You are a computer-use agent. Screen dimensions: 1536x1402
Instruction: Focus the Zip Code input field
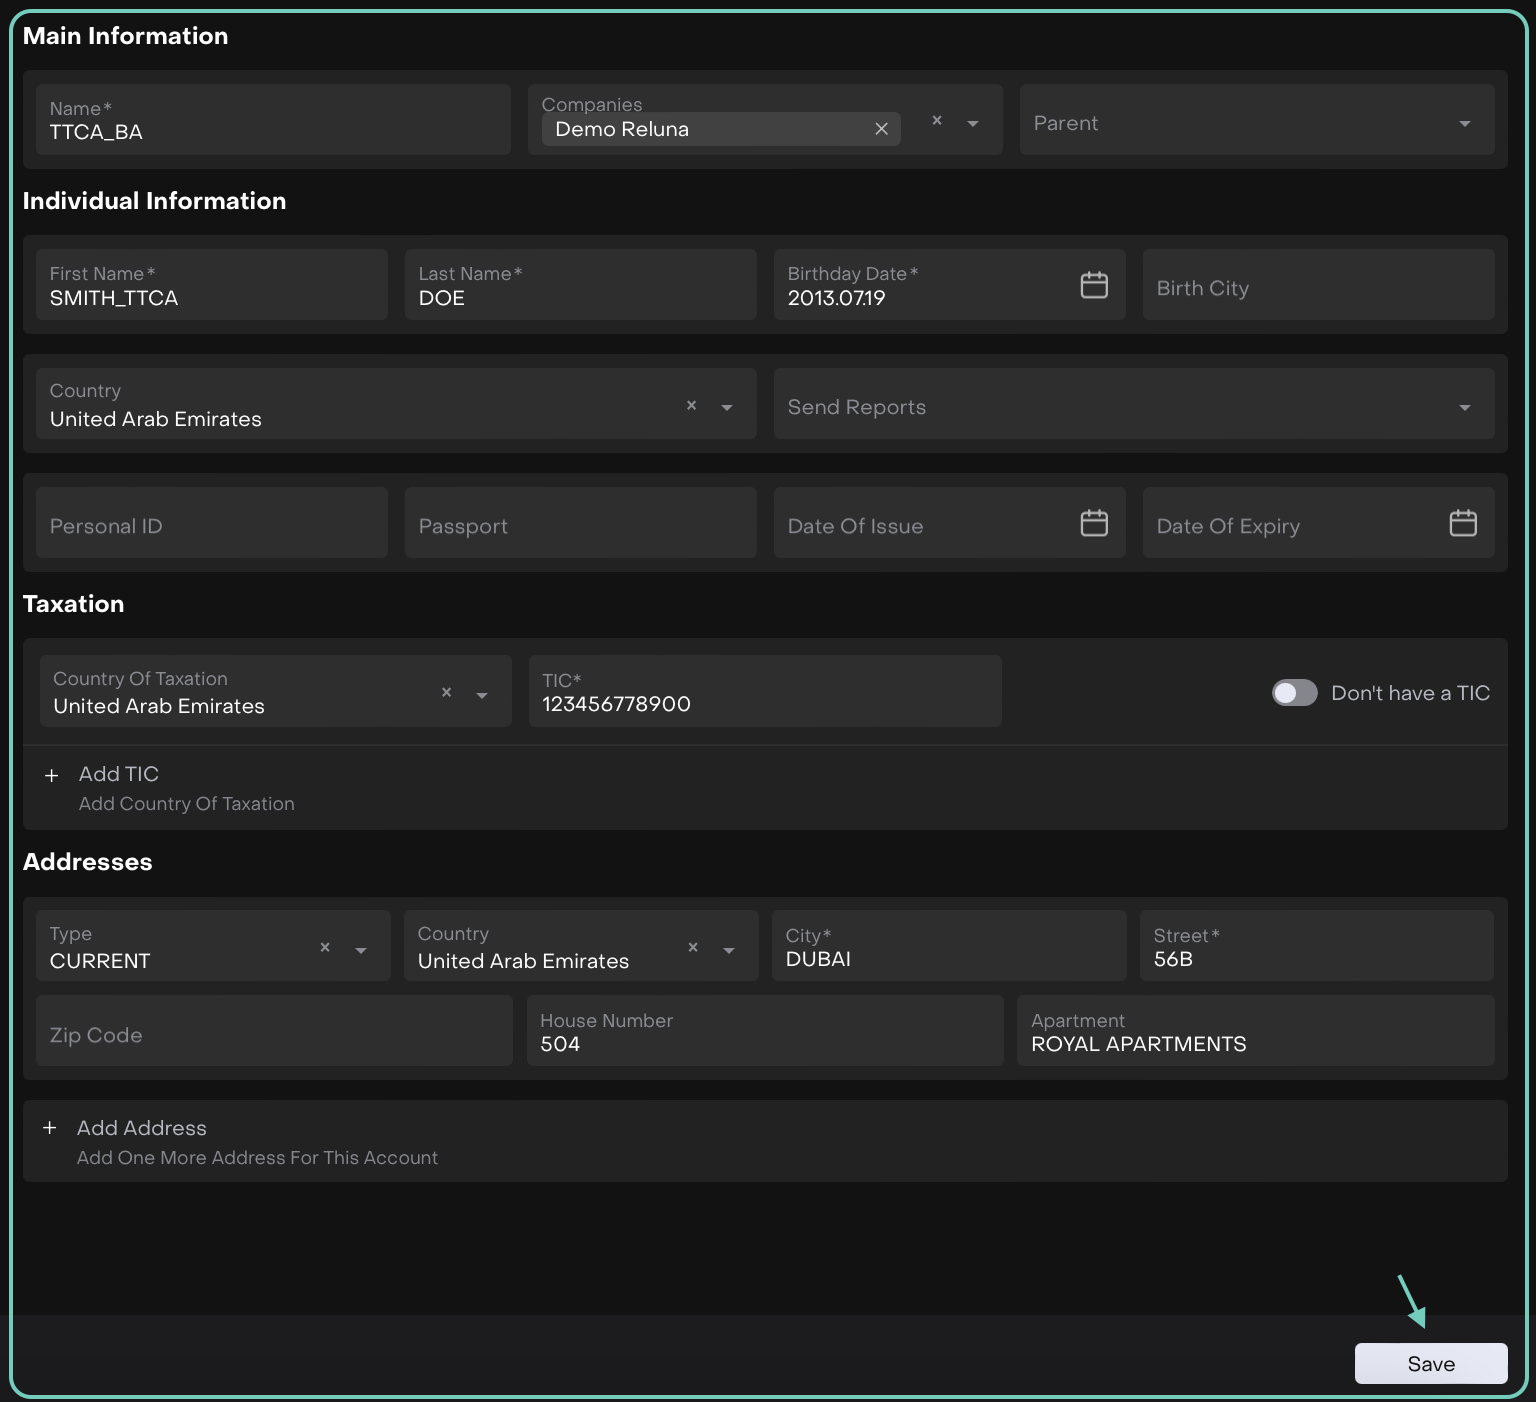pyautogui.click(x=273, y=1035)
